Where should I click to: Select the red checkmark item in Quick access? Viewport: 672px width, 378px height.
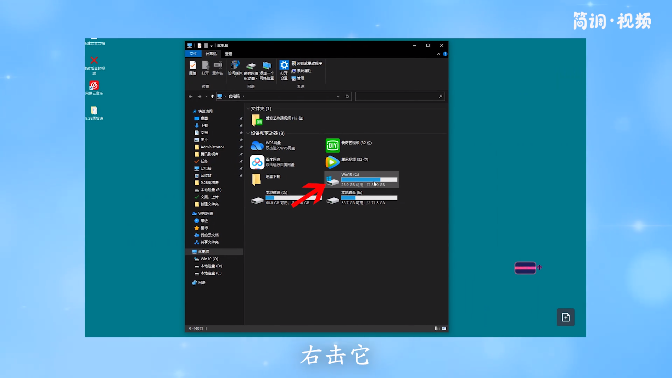[x=201, y=161]
